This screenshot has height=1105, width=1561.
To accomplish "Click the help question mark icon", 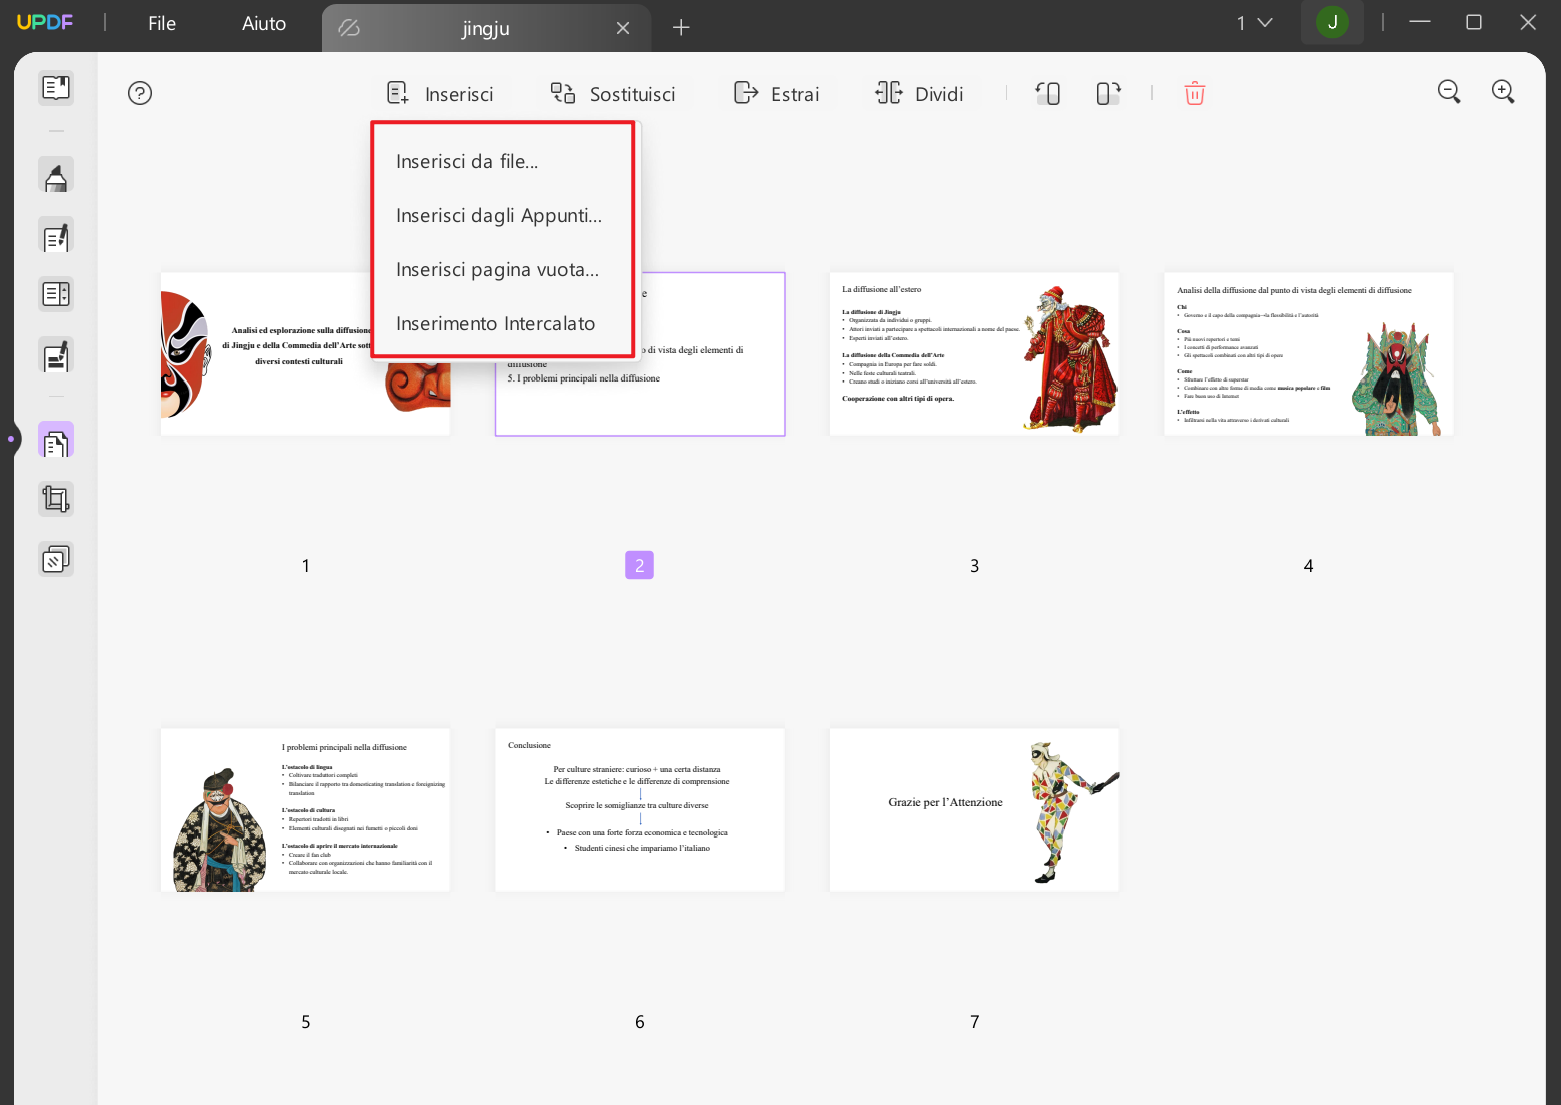I will tap(140, 94).
